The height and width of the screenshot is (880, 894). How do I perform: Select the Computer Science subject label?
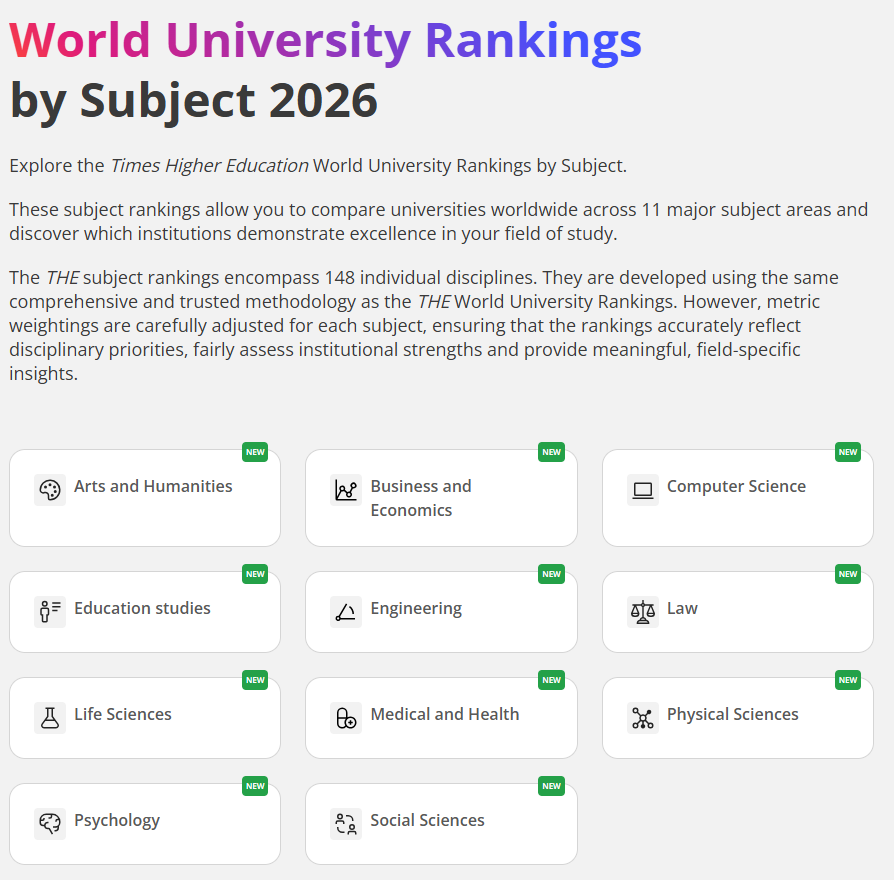[x=736, y=487]
